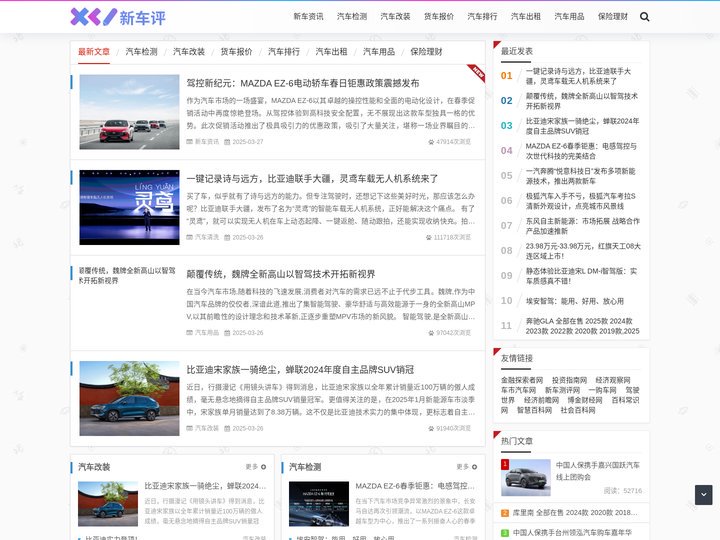
Task: Click 汽车用品 category tag under third article
Action: tap(206, 333)
